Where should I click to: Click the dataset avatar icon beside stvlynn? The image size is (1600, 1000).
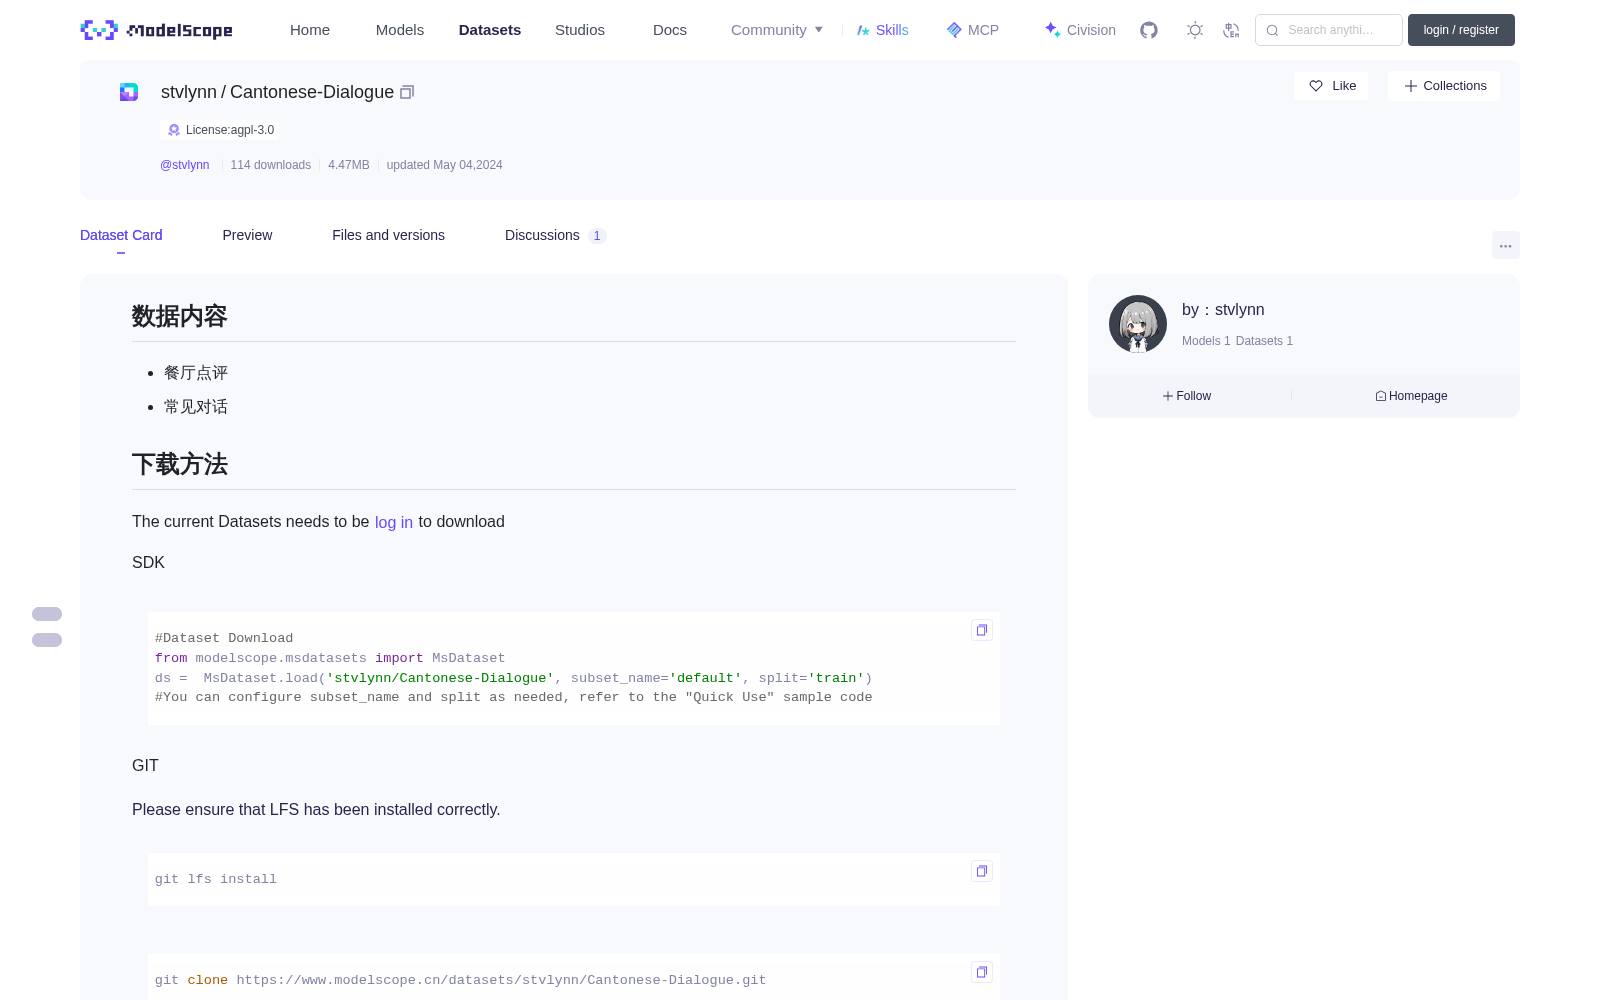coord(129,92)
